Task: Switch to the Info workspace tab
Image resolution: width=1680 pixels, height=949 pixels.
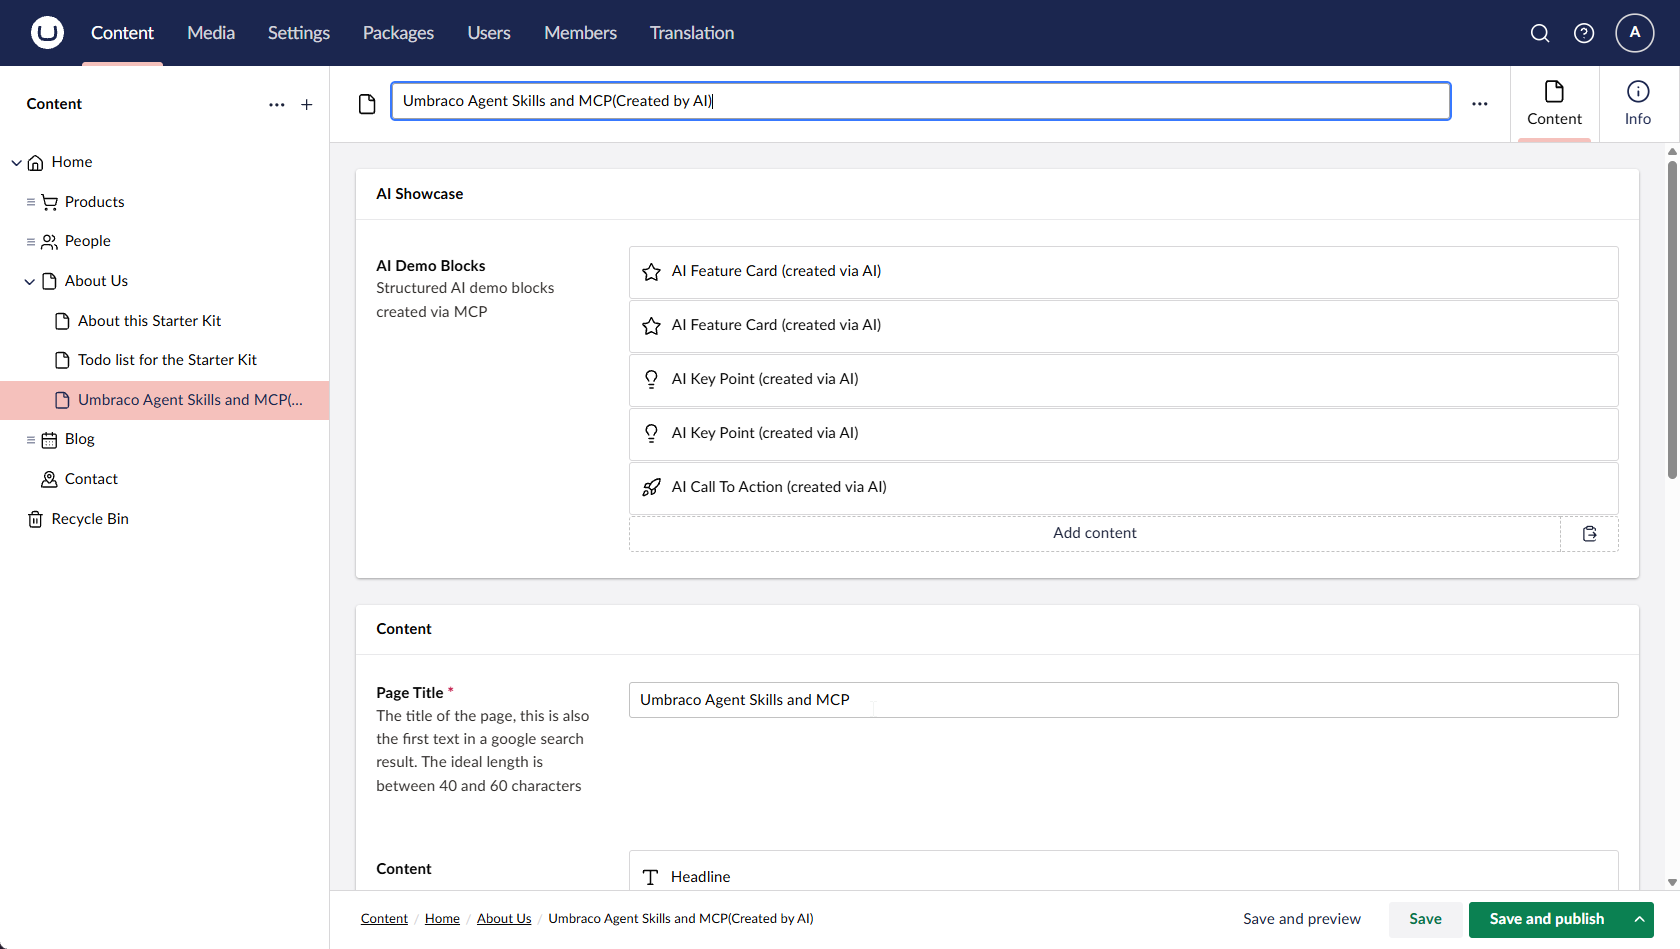Action: (x=1638, y=104)
